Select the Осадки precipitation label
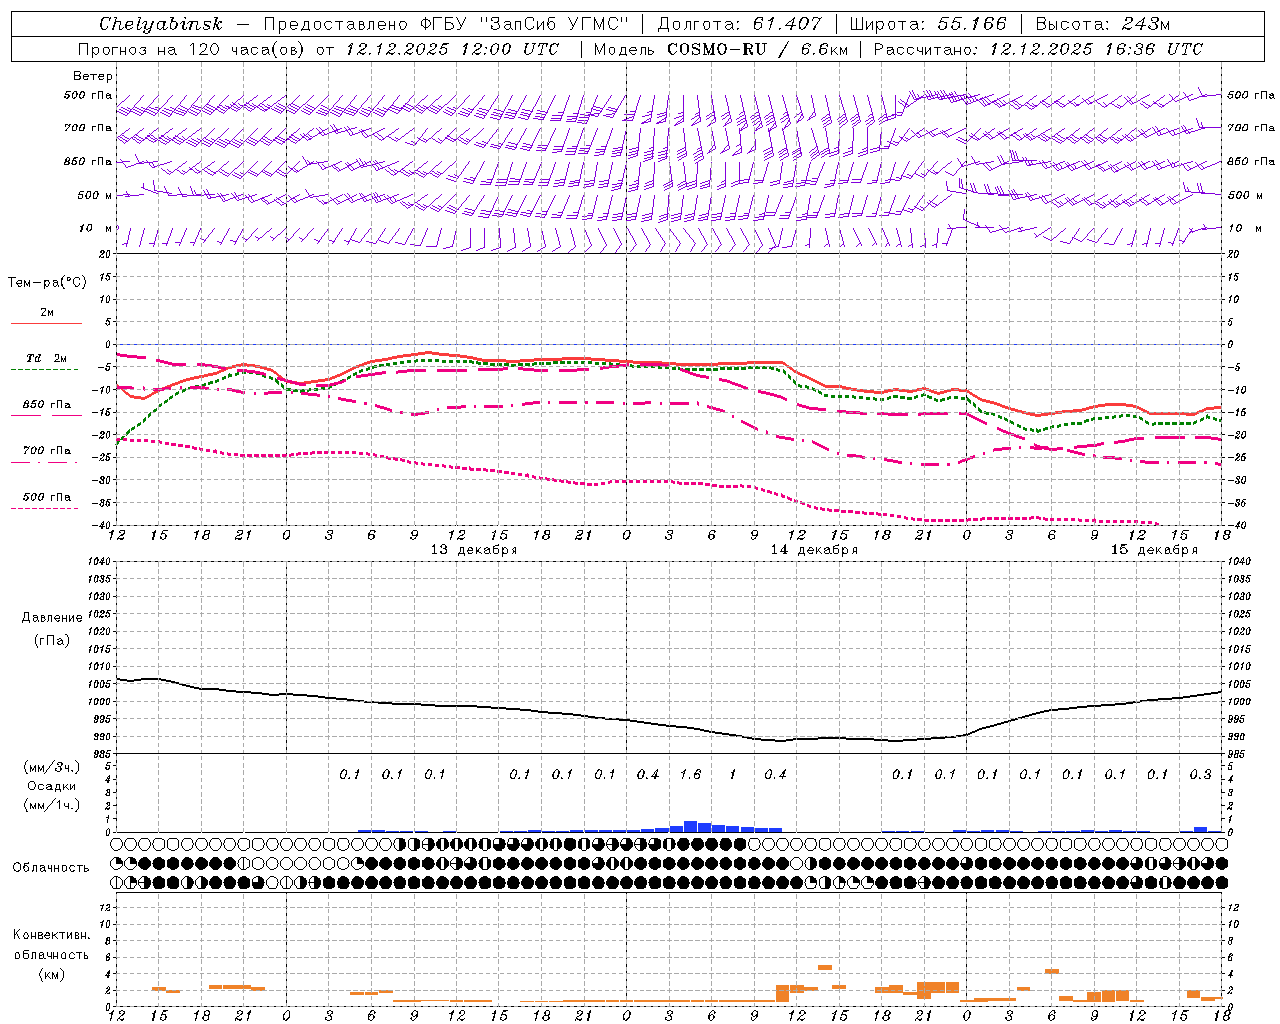Viewport: 1280px width, 1024px height. point(51,786)
